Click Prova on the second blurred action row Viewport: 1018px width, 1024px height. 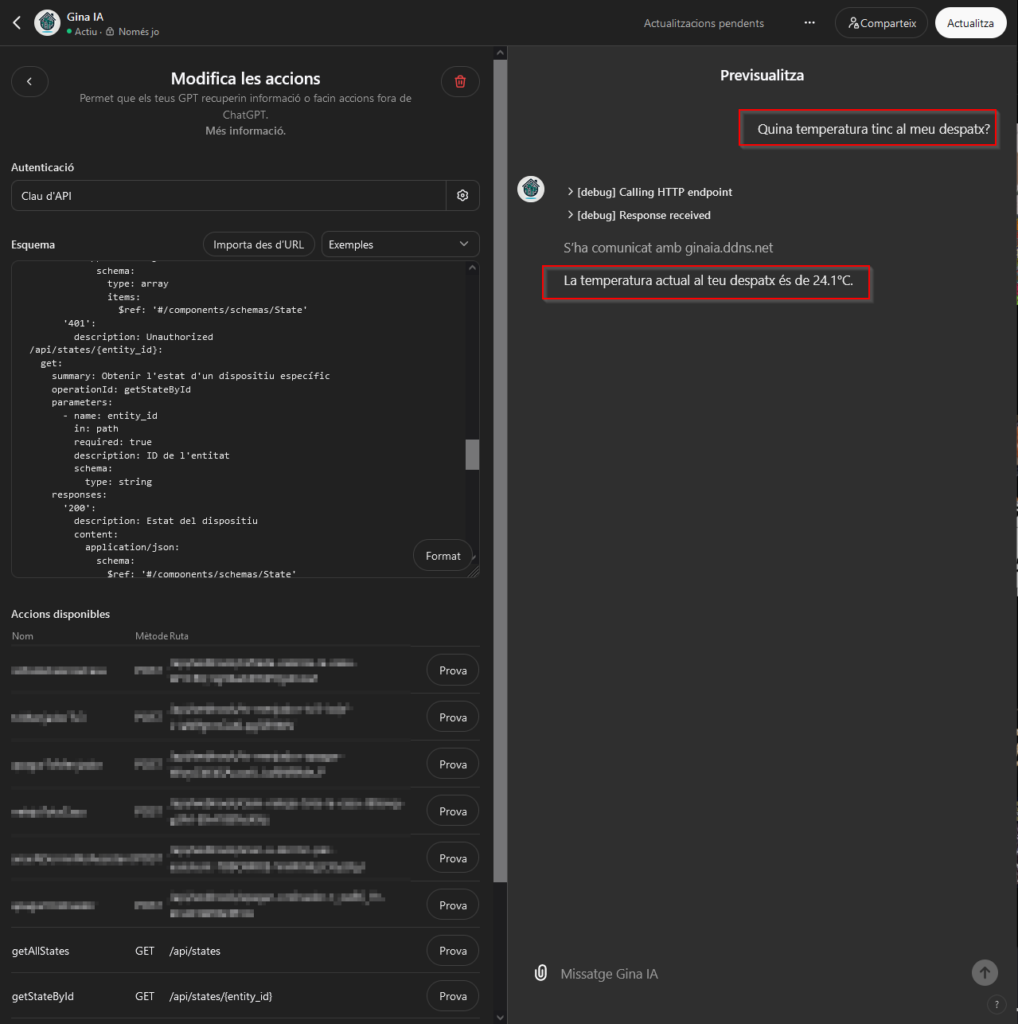coord(453,718)
